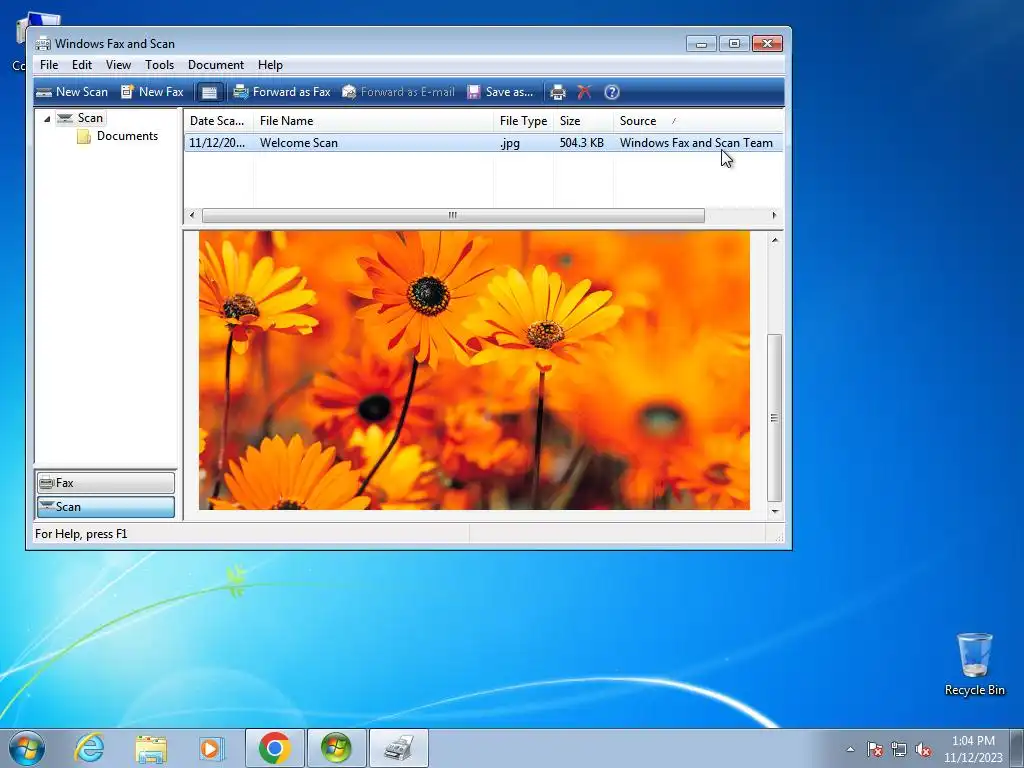Minimize the Fax and Scan window
The width and height of the screenshot is (1024, 768).
pos(701,44)
